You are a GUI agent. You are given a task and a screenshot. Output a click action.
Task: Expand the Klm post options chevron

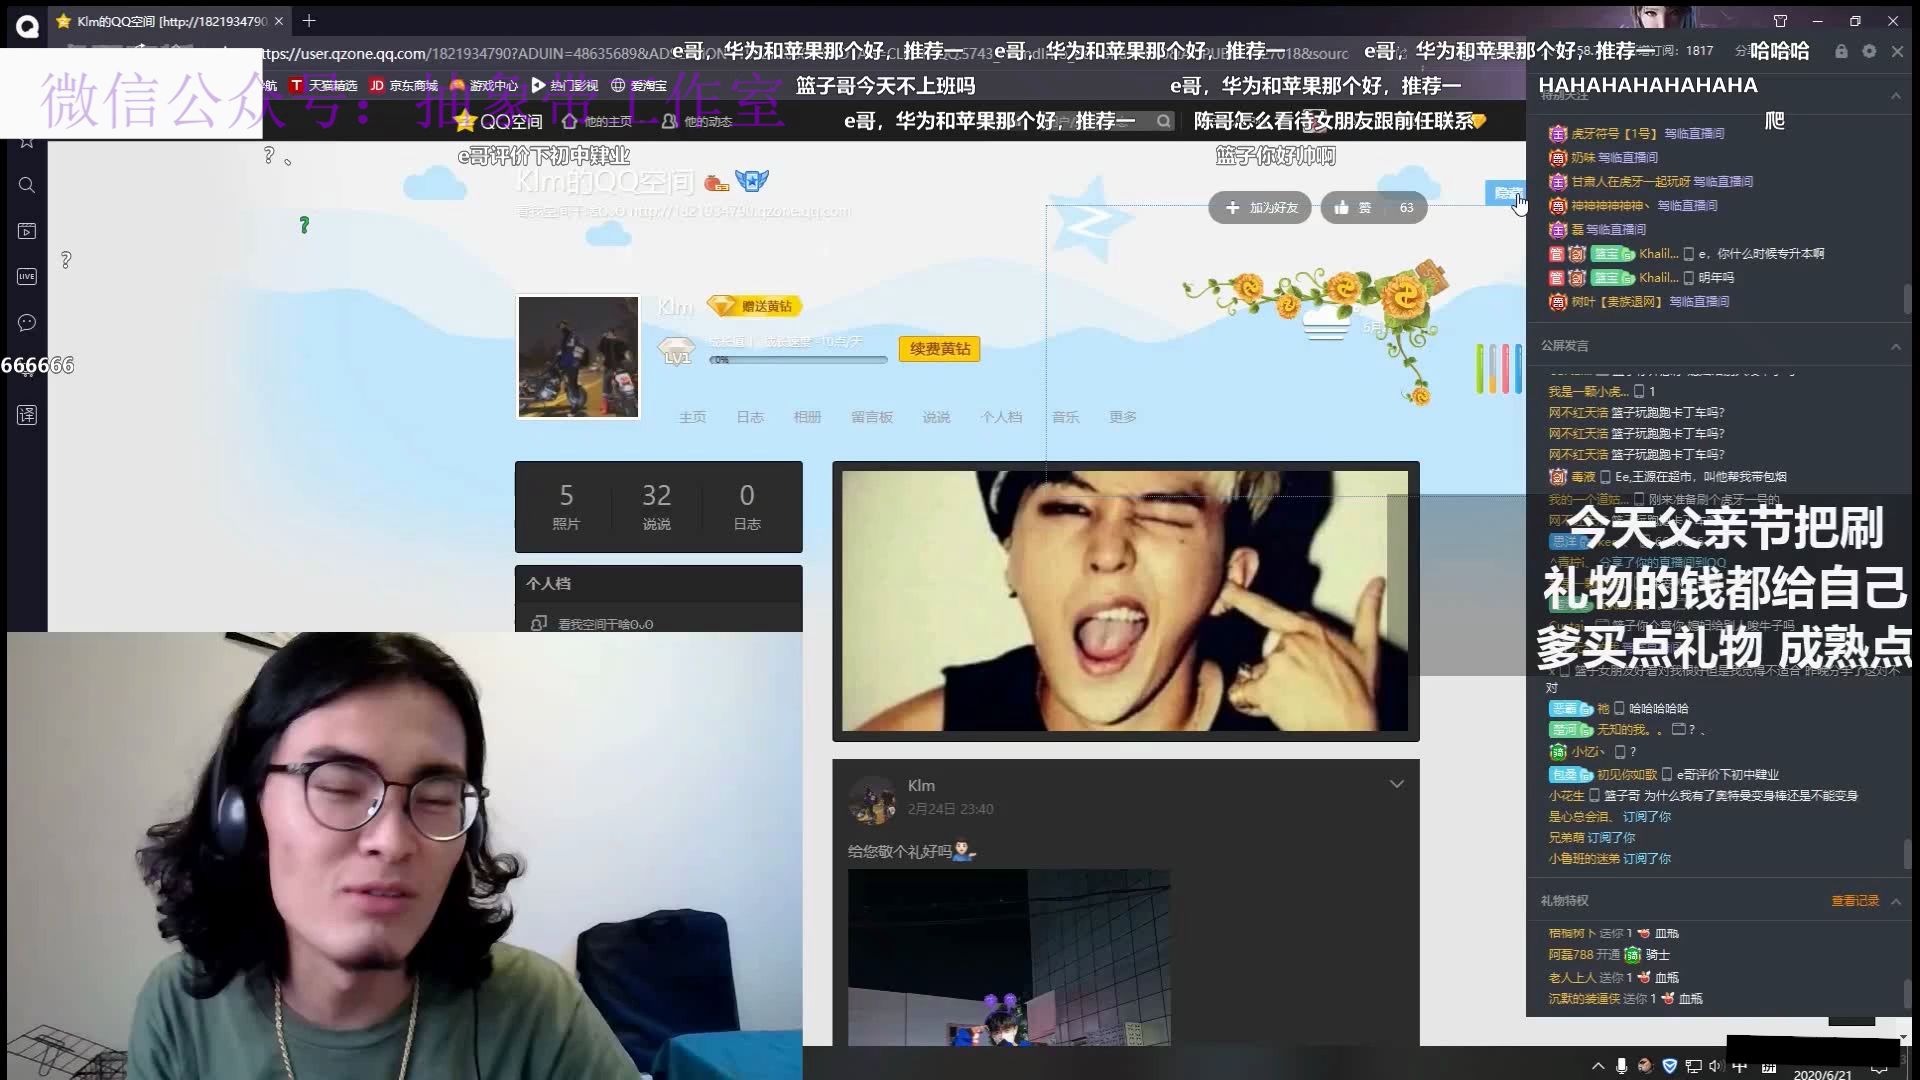[1396, 784]
